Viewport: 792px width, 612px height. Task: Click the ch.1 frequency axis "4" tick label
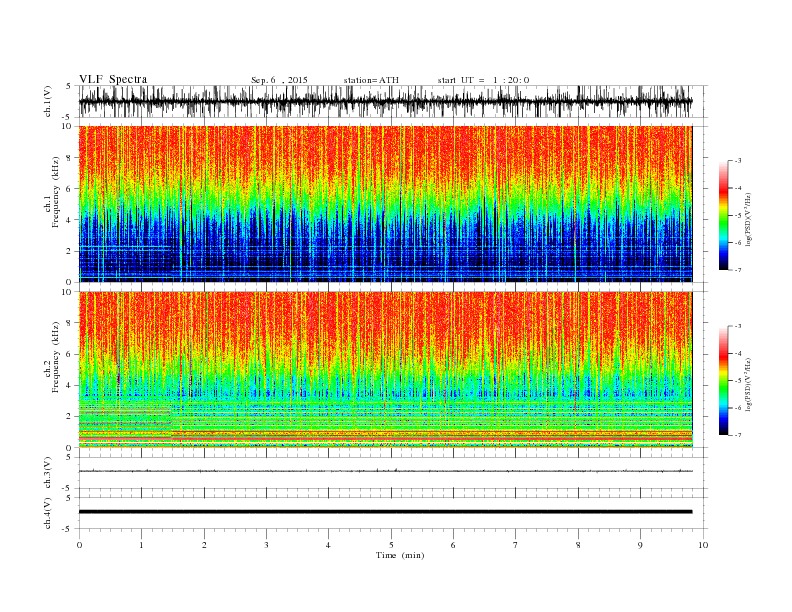[x=69, y=220]
